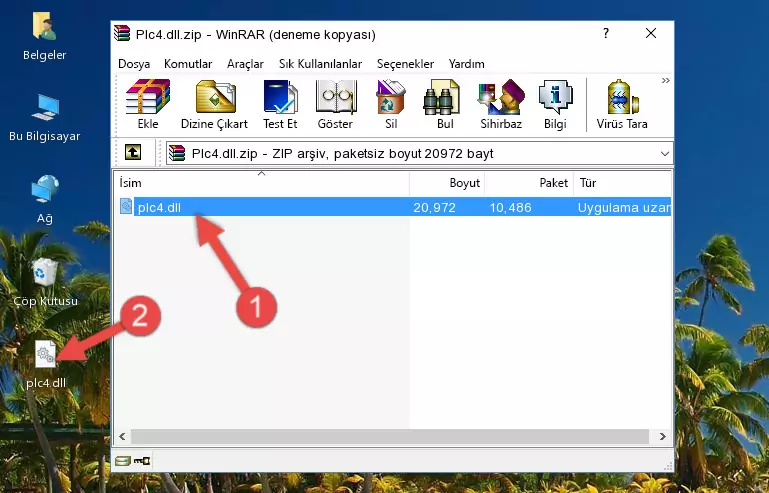Click the horizontal scrollbar track

[x=390, y=437]
